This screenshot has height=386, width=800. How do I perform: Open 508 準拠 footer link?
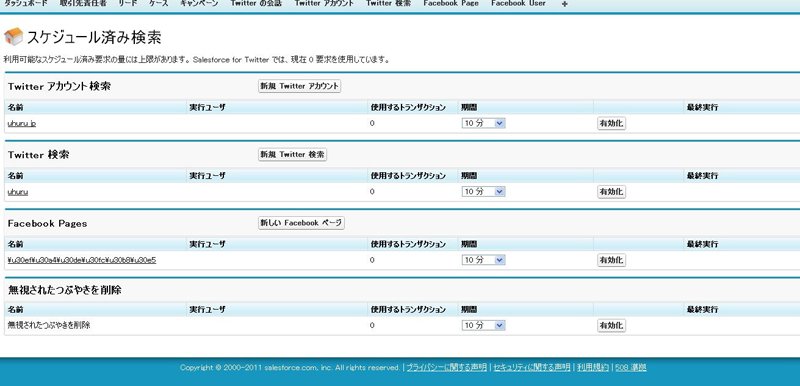[631, 367]
